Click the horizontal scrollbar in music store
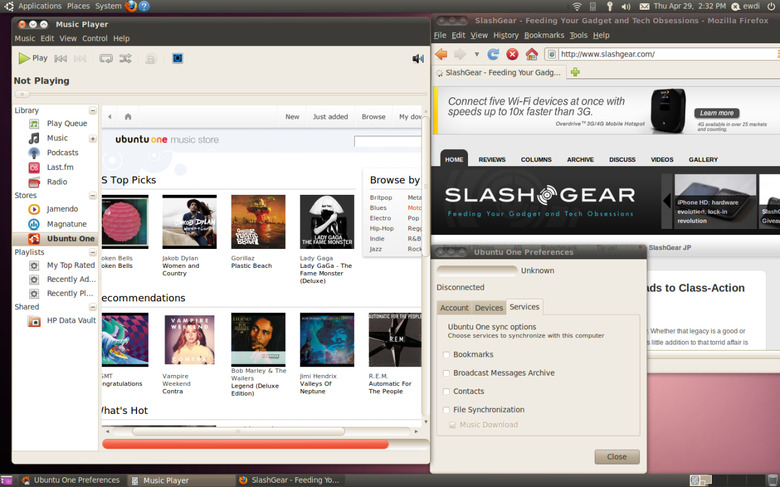This screenshot has height=487, width=780. pyautogui.click(x=238, y=431)
